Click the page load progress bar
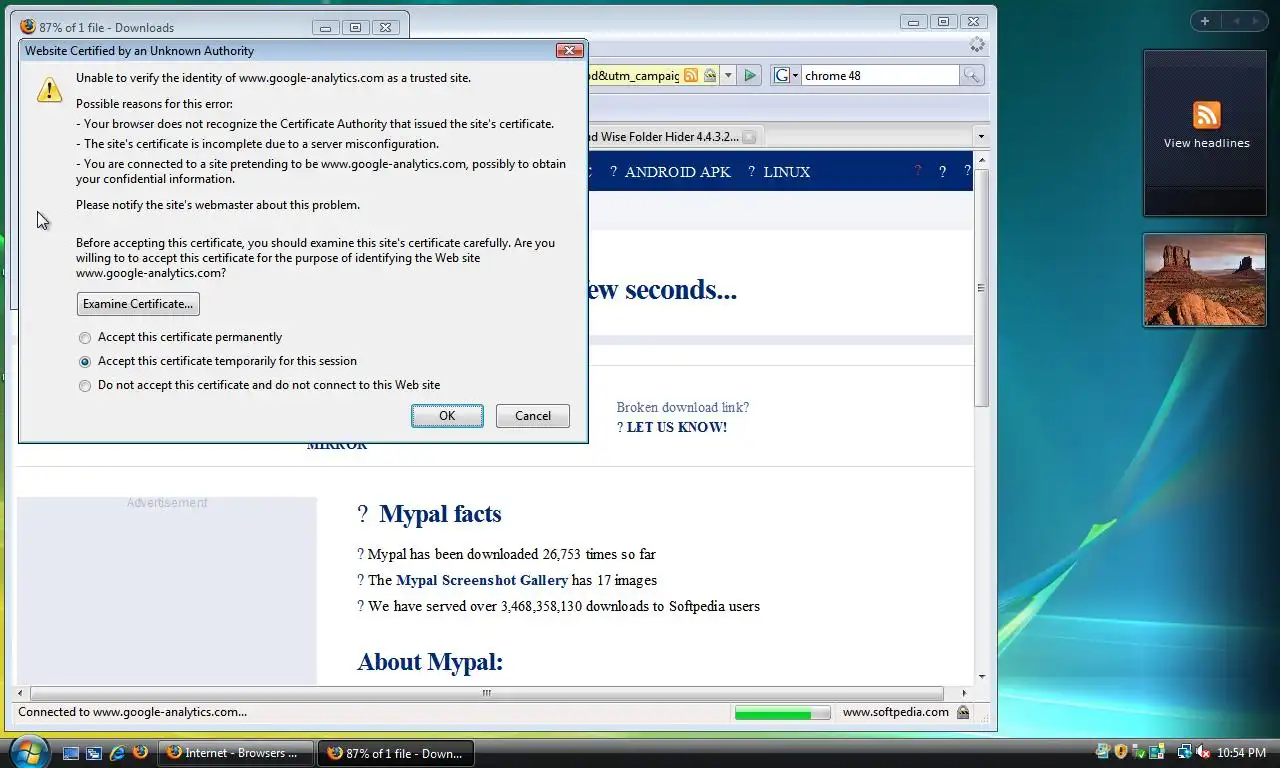 tap(782, 713)
